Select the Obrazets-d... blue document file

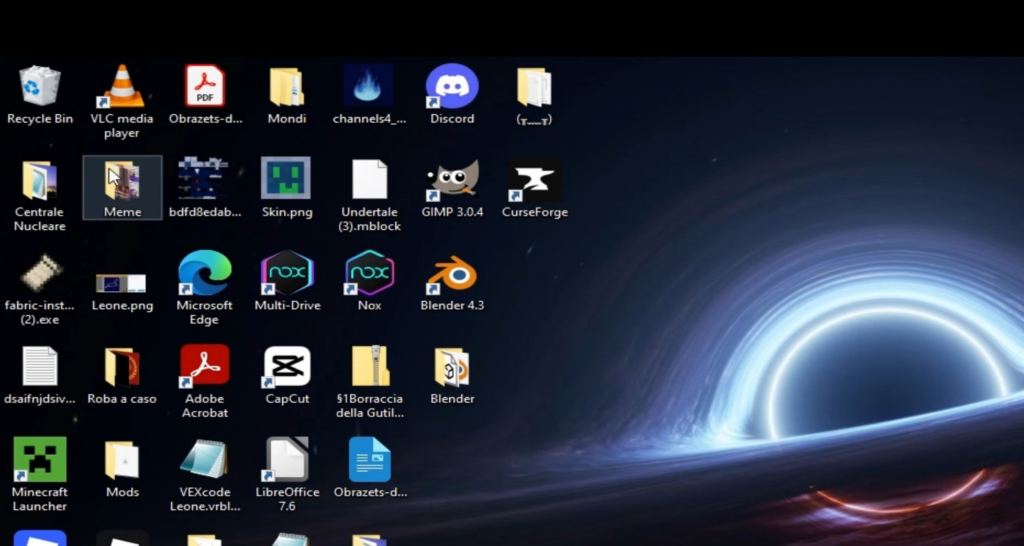coord(370,459)
